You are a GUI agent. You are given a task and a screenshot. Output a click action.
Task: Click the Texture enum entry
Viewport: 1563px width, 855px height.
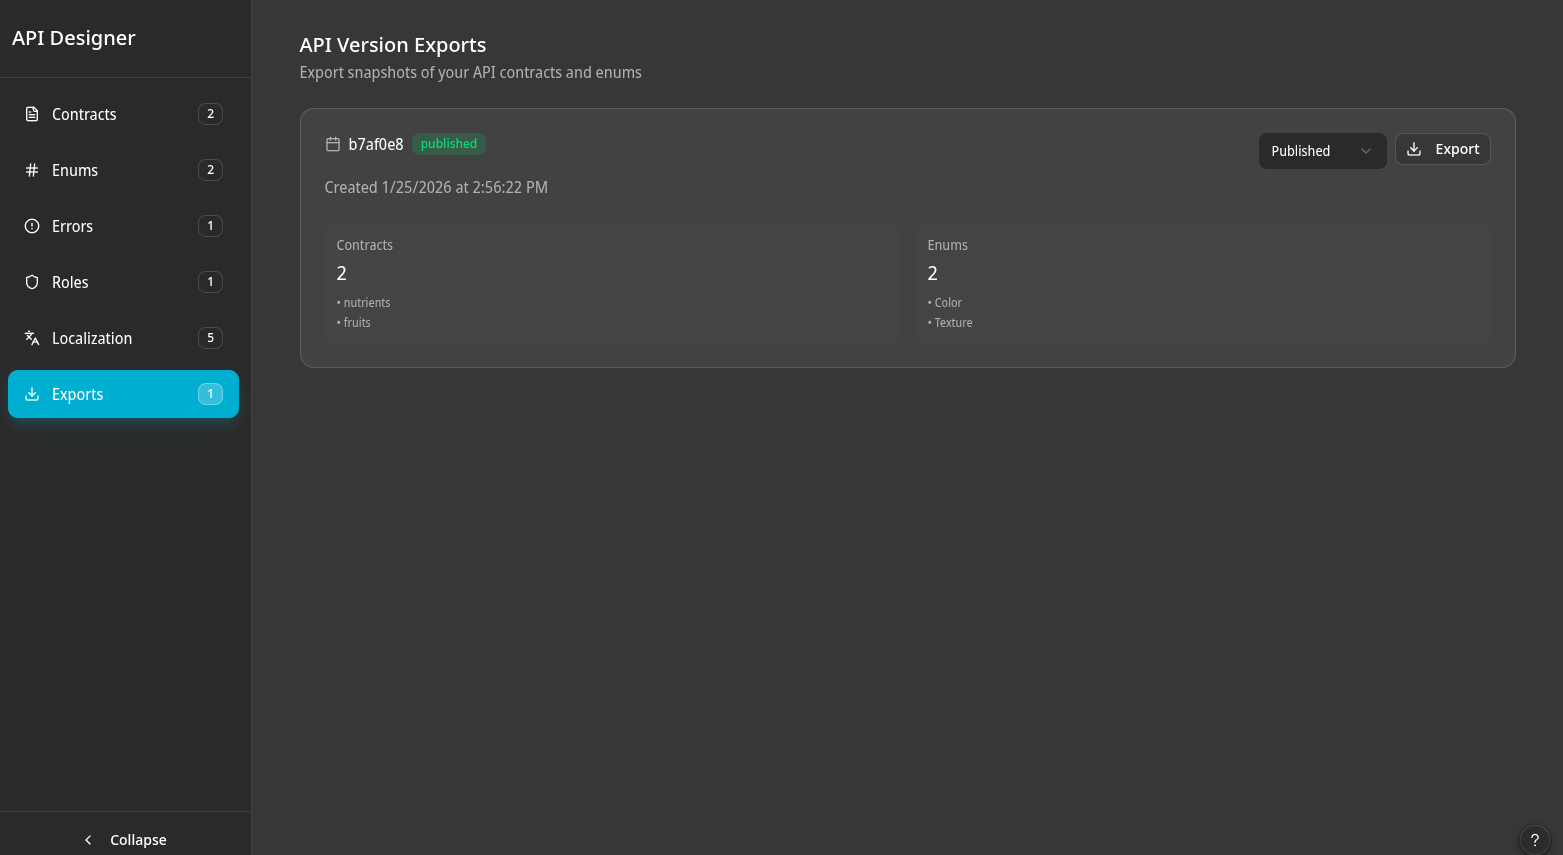(950, 323)
